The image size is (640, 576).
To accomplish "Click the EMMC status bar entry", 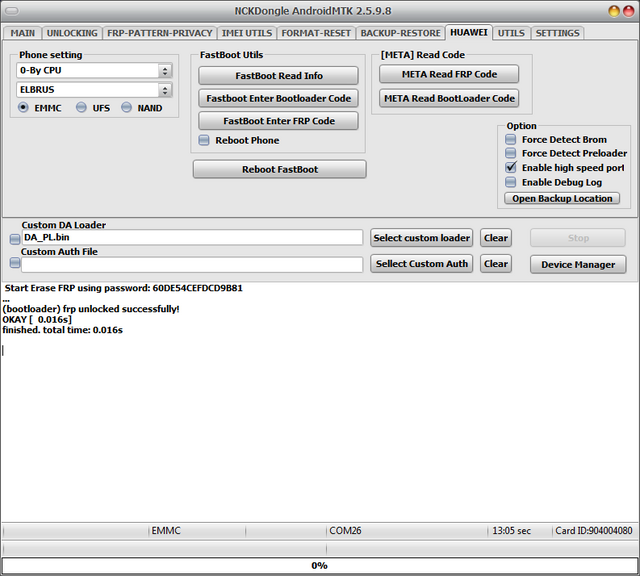I will coord(166,531).
